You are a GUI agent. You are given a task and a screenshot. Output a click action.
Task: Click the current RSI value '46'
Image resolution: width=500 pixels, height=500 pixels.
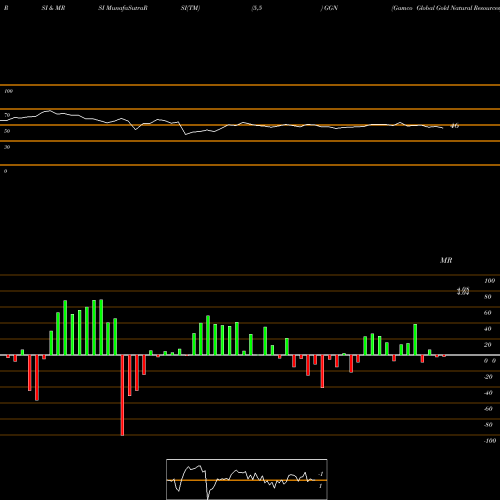coord(454,126)
